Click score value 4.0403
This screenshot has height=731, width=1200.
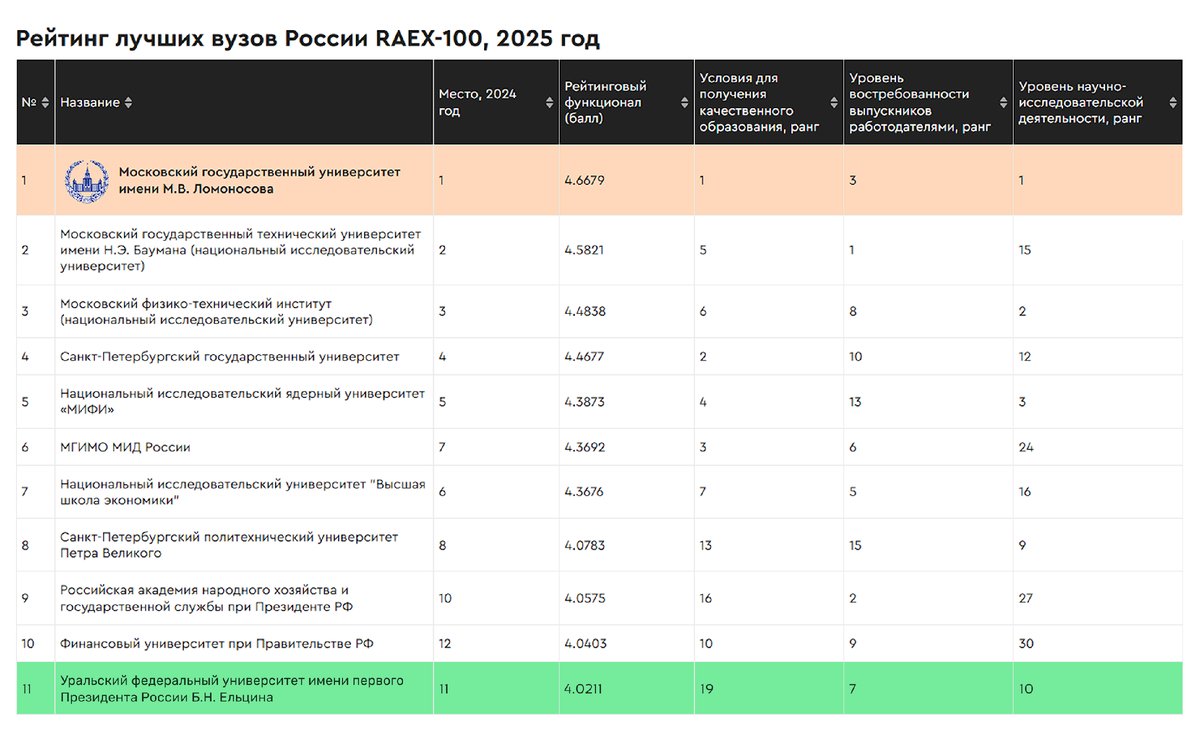(x=585, y=643)
